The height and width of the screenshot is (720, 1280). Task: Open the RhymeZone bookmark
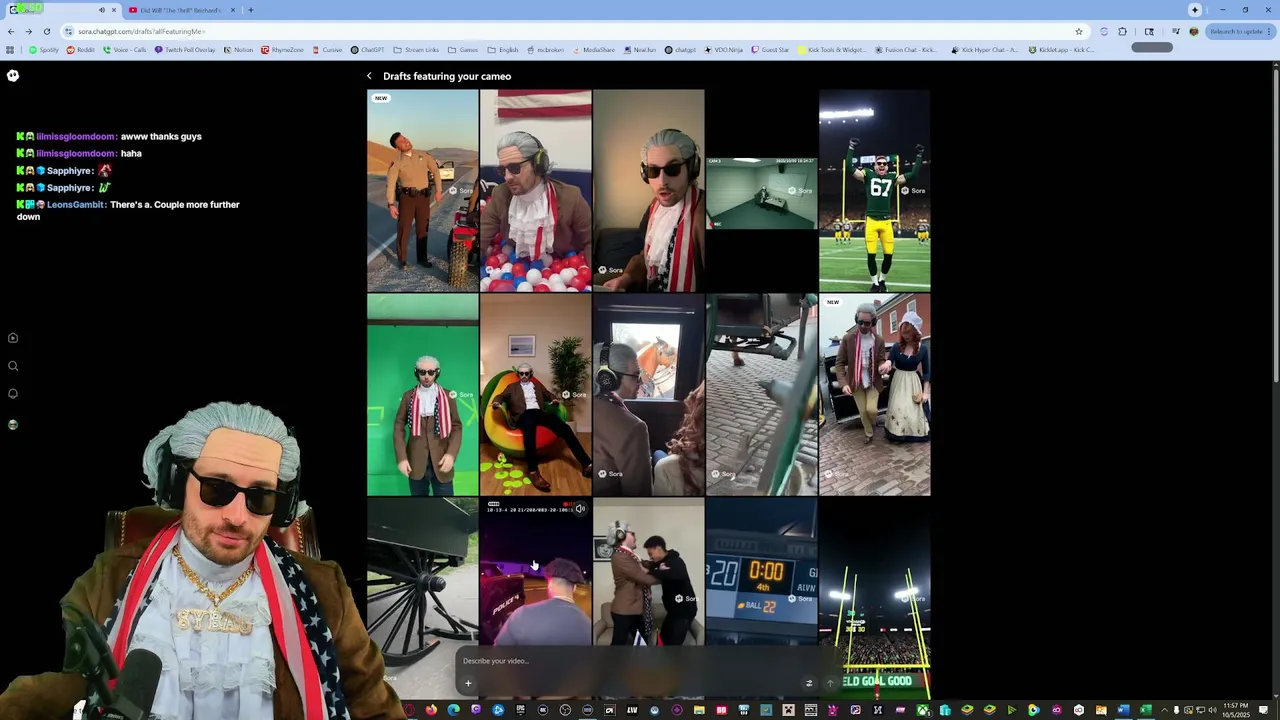click(283, 50)
